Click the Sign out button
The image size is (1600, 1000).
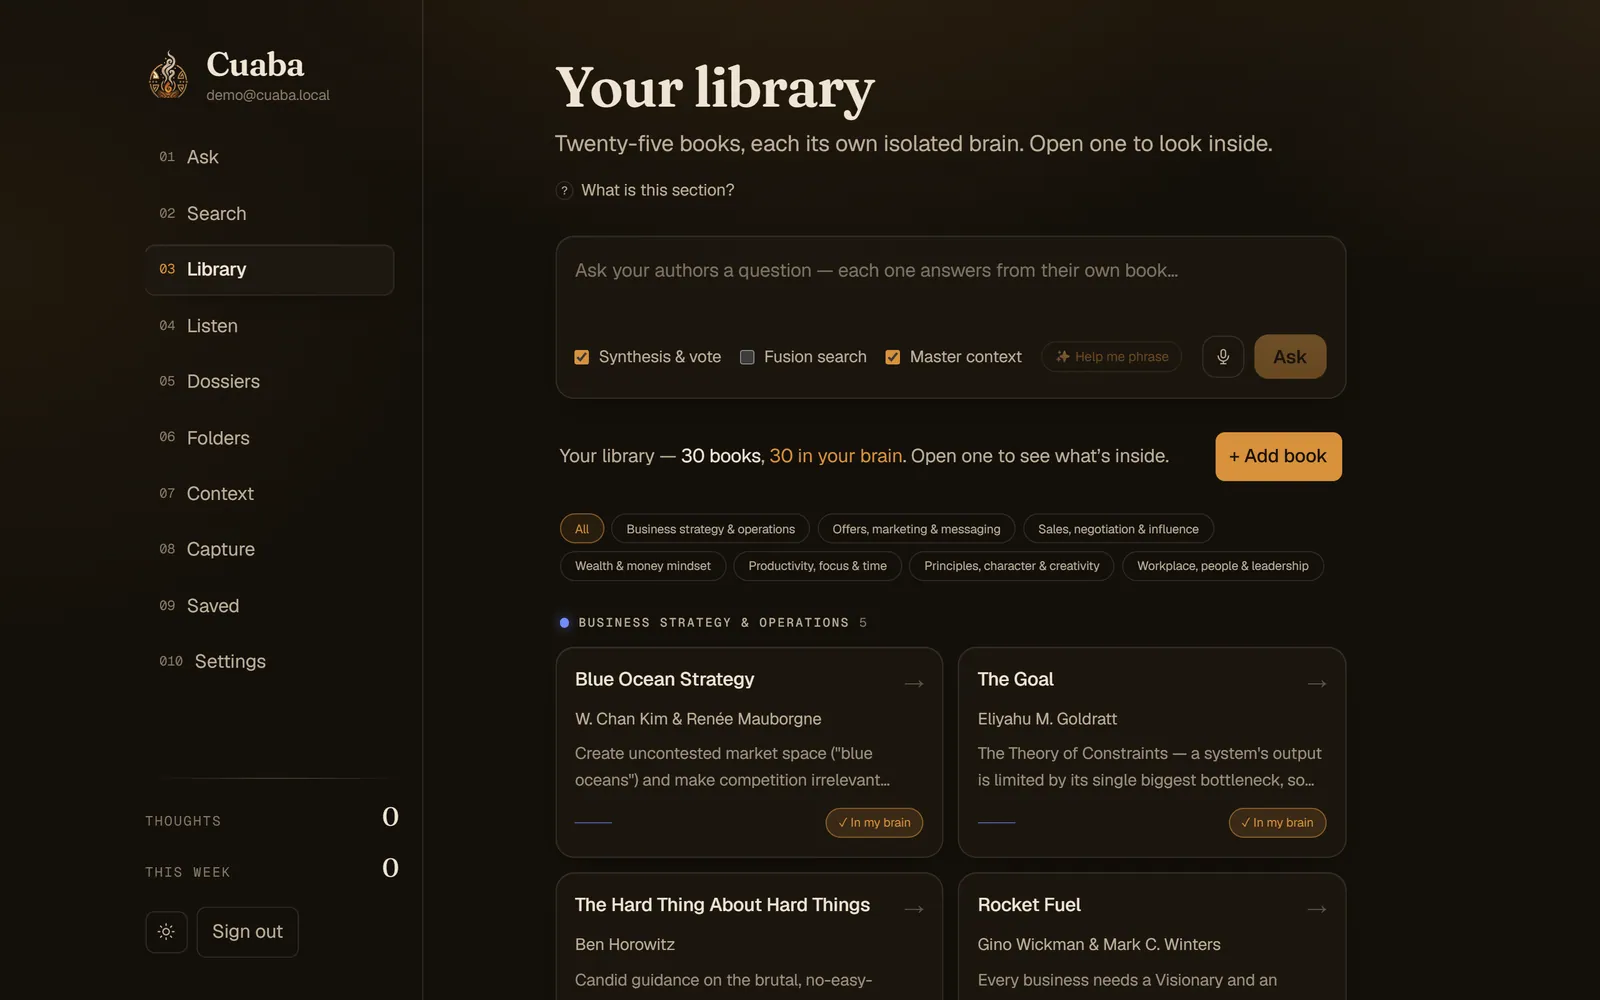[247, 932]
